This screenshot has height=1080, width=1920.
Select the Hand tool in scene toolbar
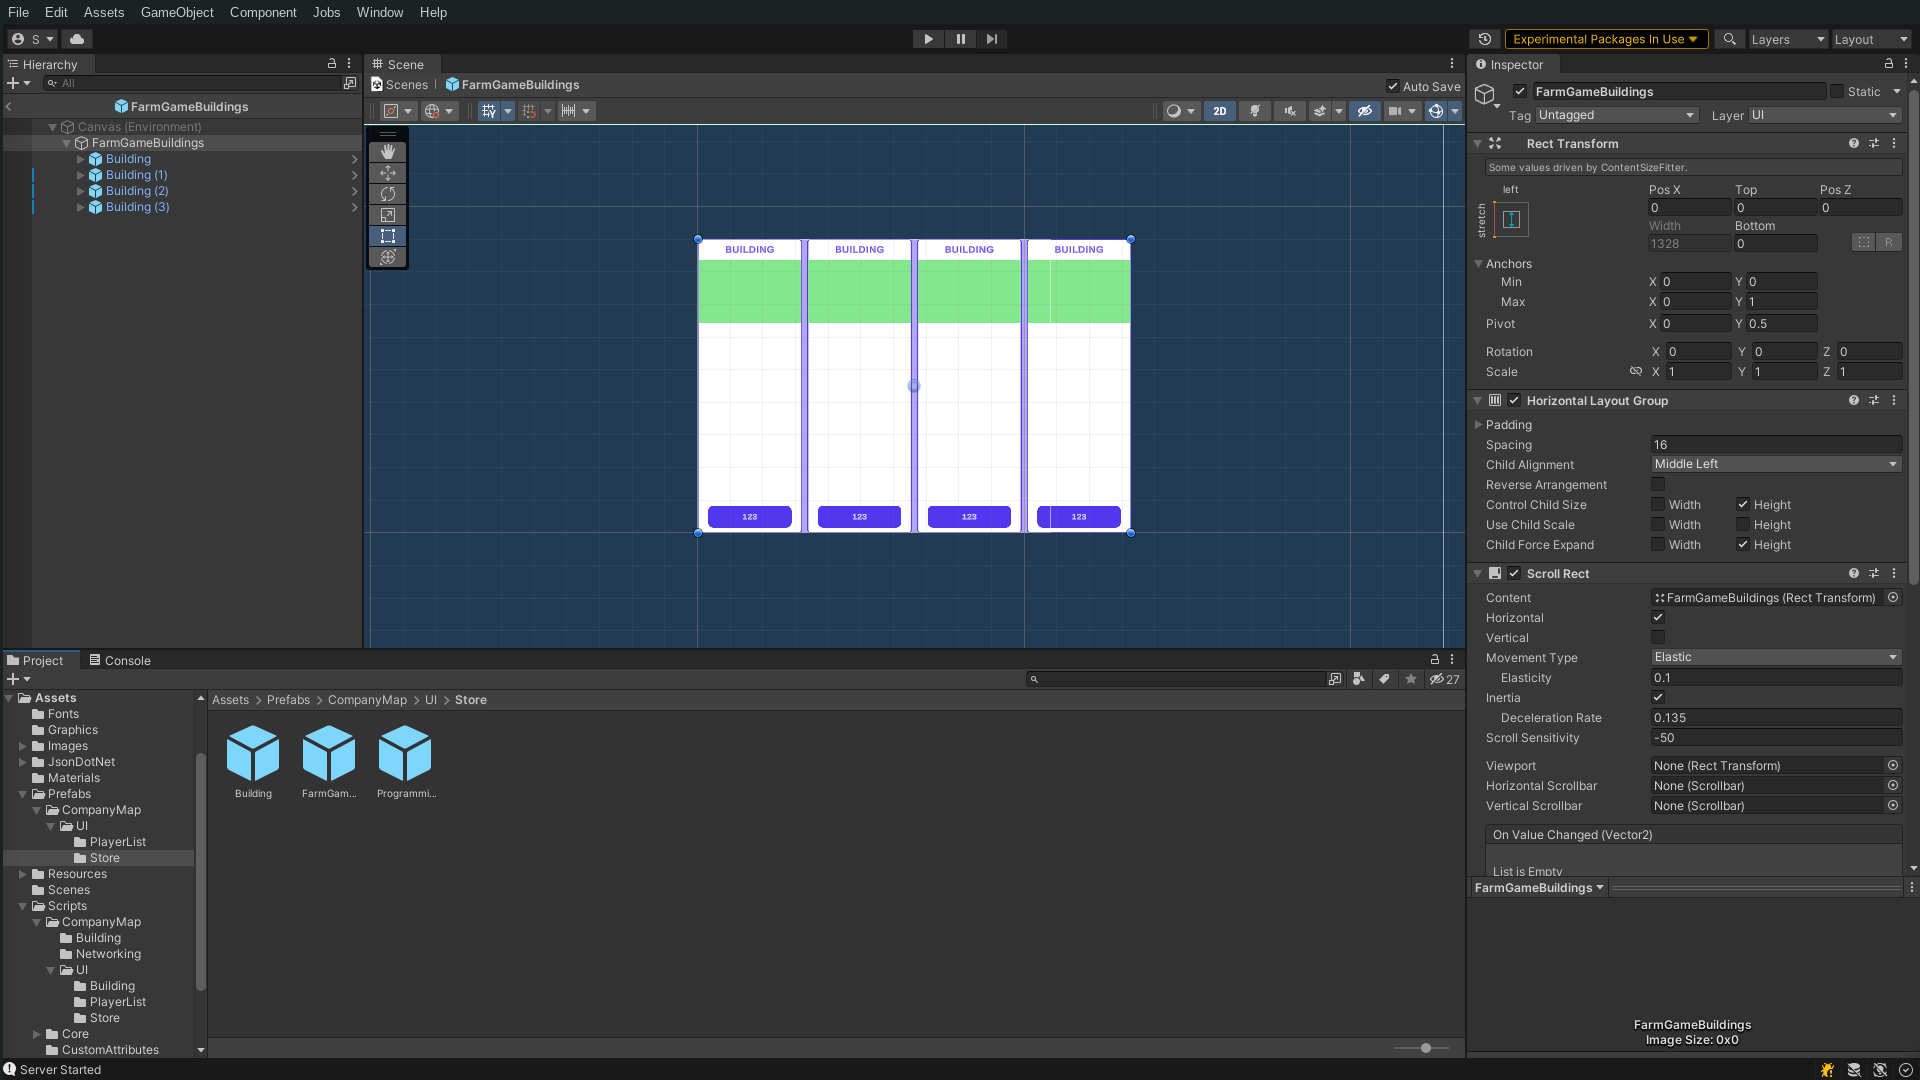(388, 152)
